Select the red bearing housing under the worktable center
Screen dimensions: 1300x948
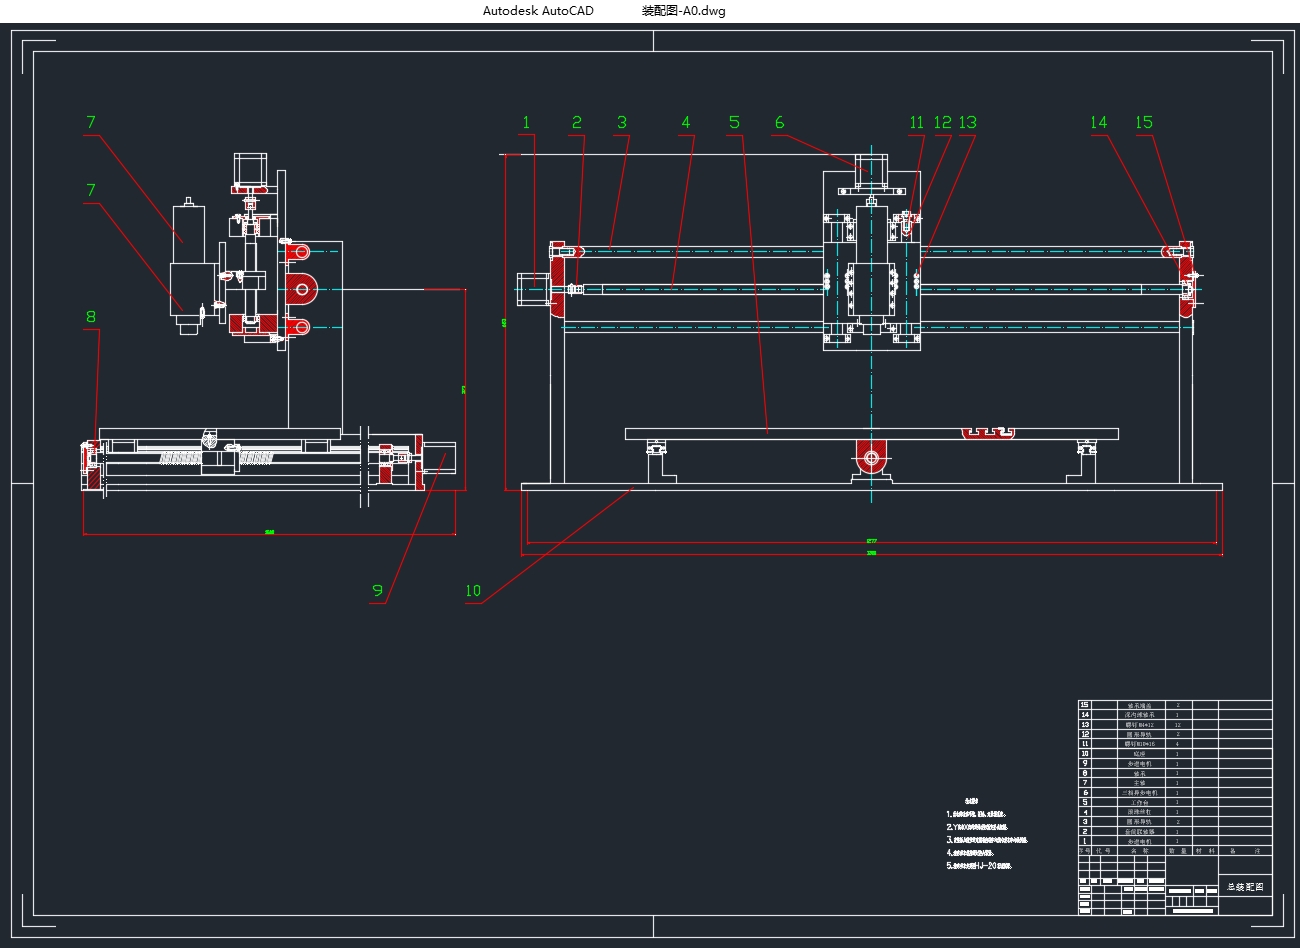click(x=871, y=457)
